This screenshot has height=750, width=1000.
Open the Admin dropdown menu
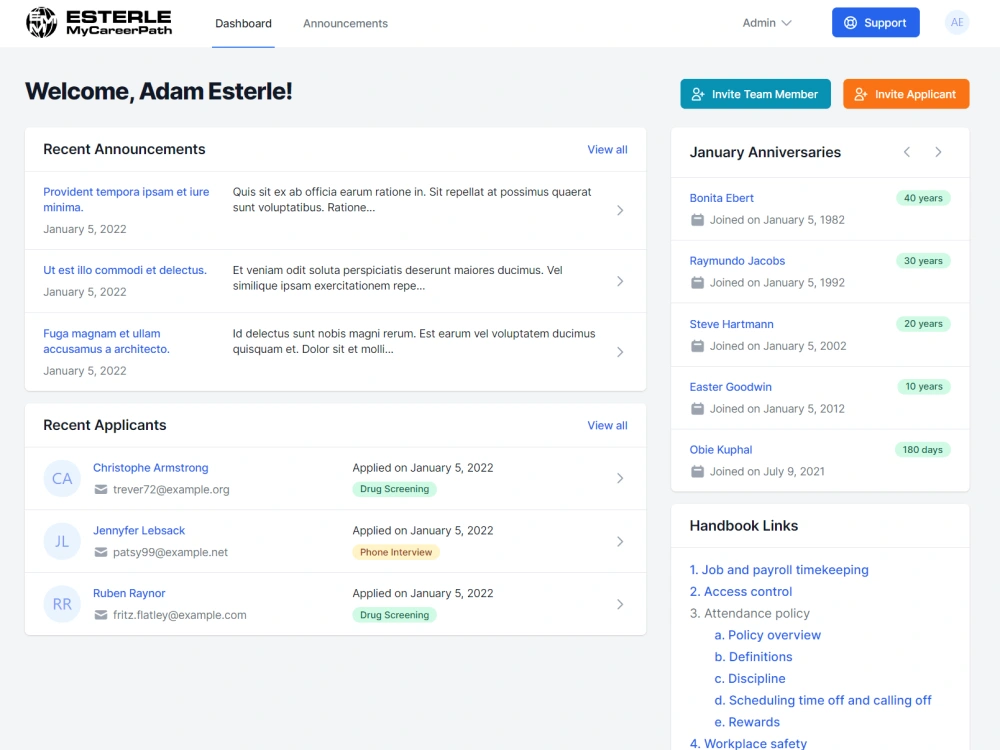coord(767,23)
